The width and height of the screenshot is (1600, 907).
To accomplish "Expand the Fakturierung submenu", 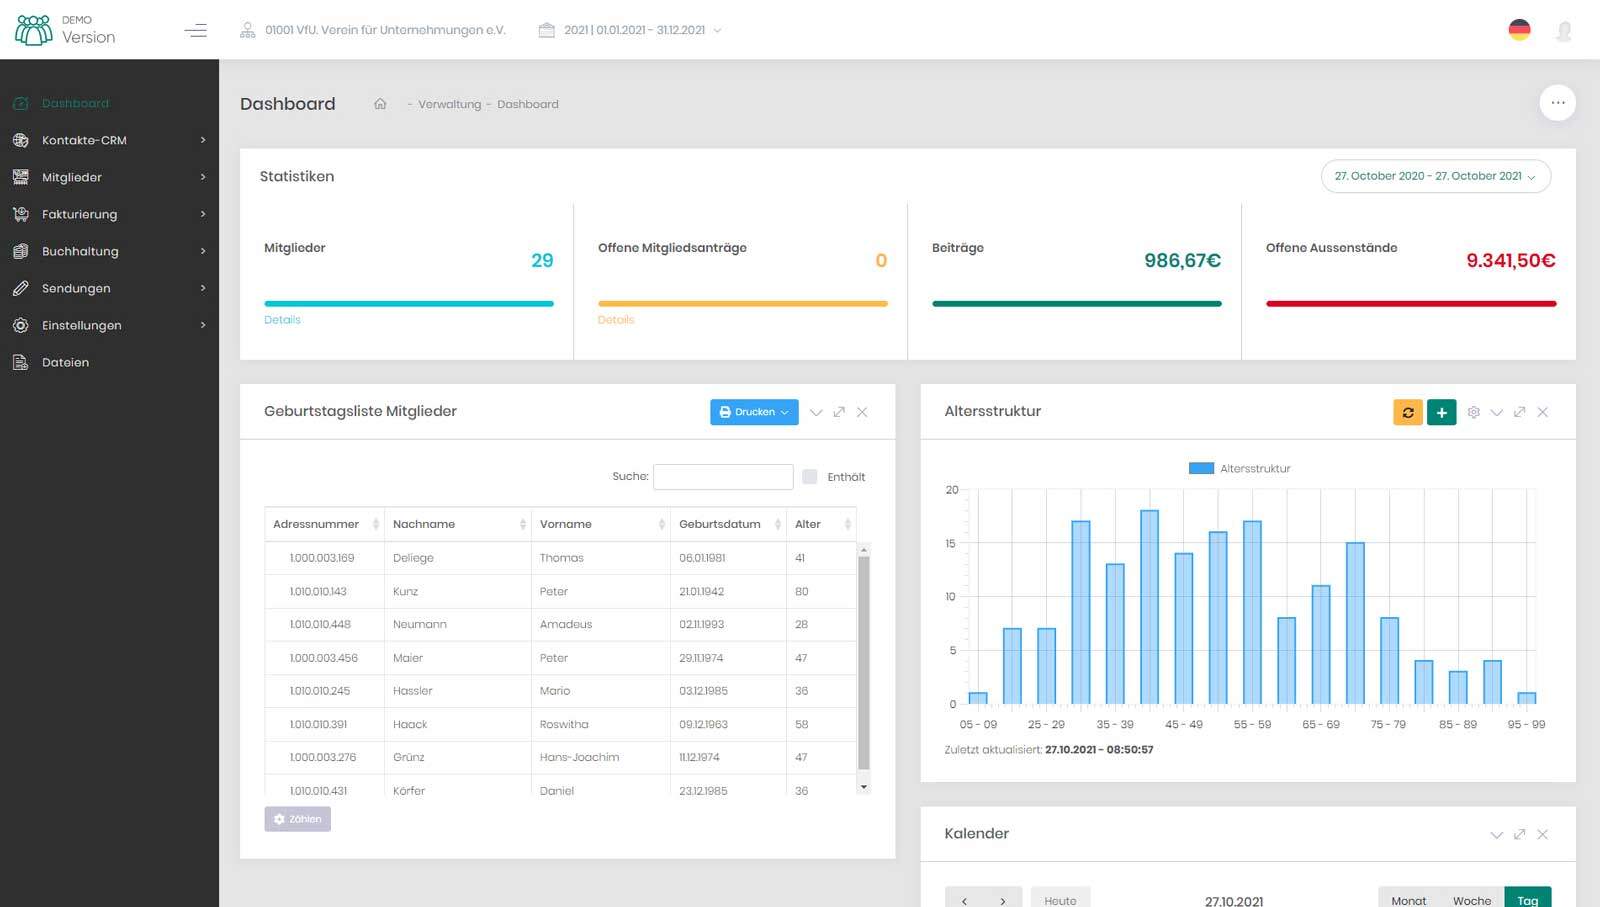I will point(203,214).
